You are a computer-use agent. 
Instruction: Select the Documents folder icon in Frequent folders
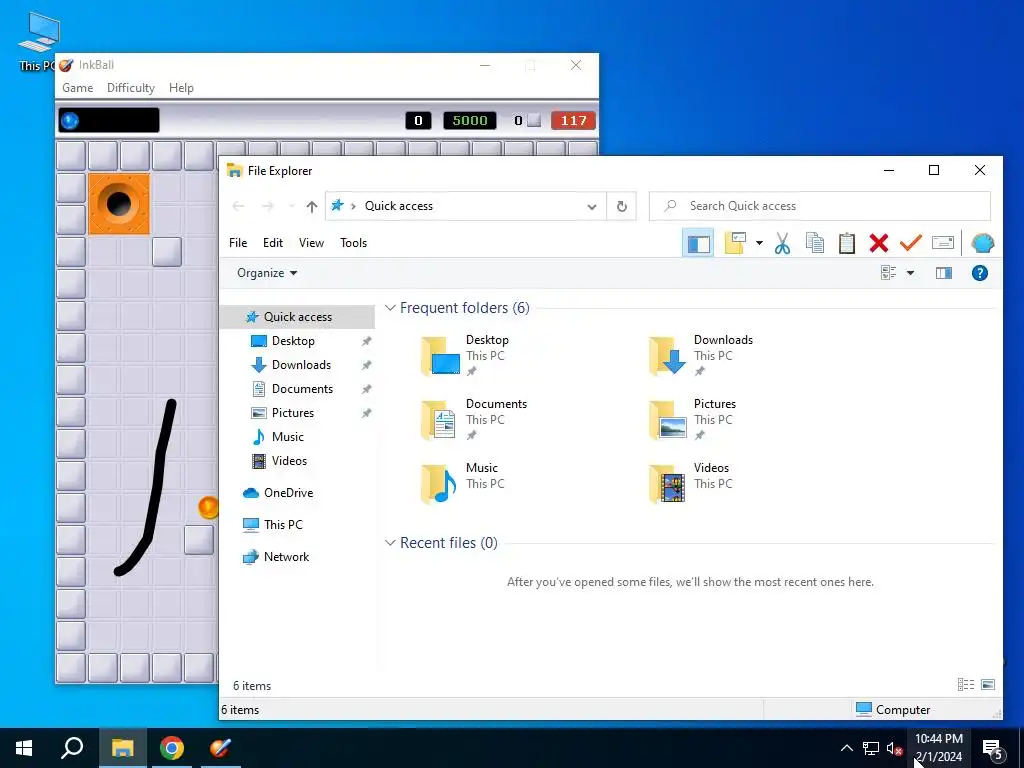point(438,420)
